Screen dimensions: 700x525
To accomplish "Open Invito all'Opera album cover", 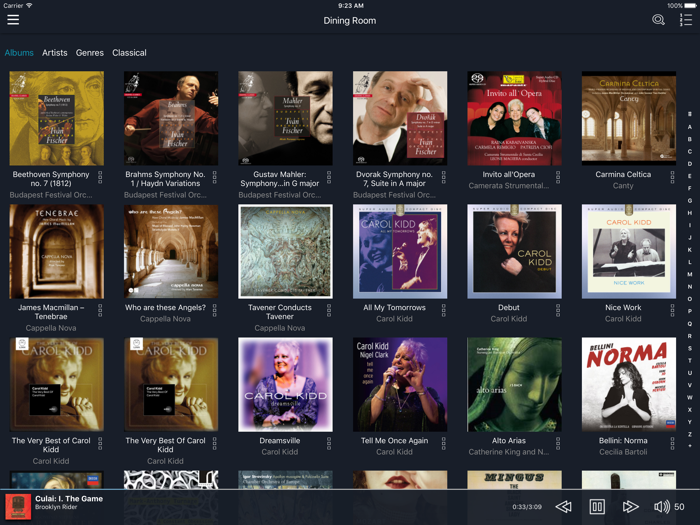I will pos(514,118).
